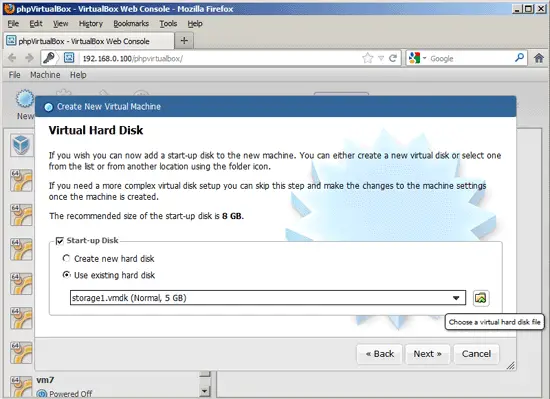This screenshot has width=550, height=399.
Task: Click the search magnifier icon
Action: click(x=519, y=58)
